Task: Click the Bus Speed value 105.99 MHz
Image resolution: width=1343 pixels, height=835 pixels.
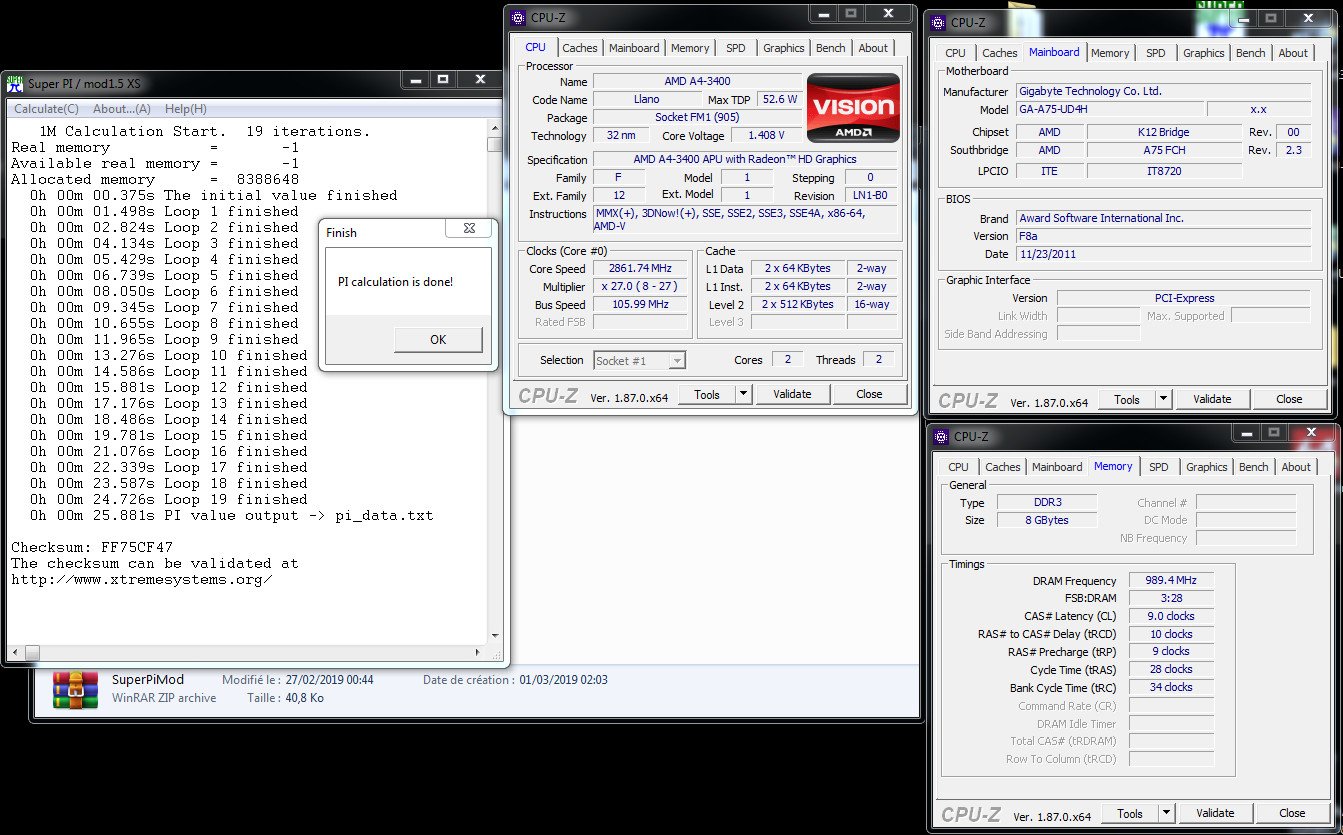Action: tap(640, 304)
